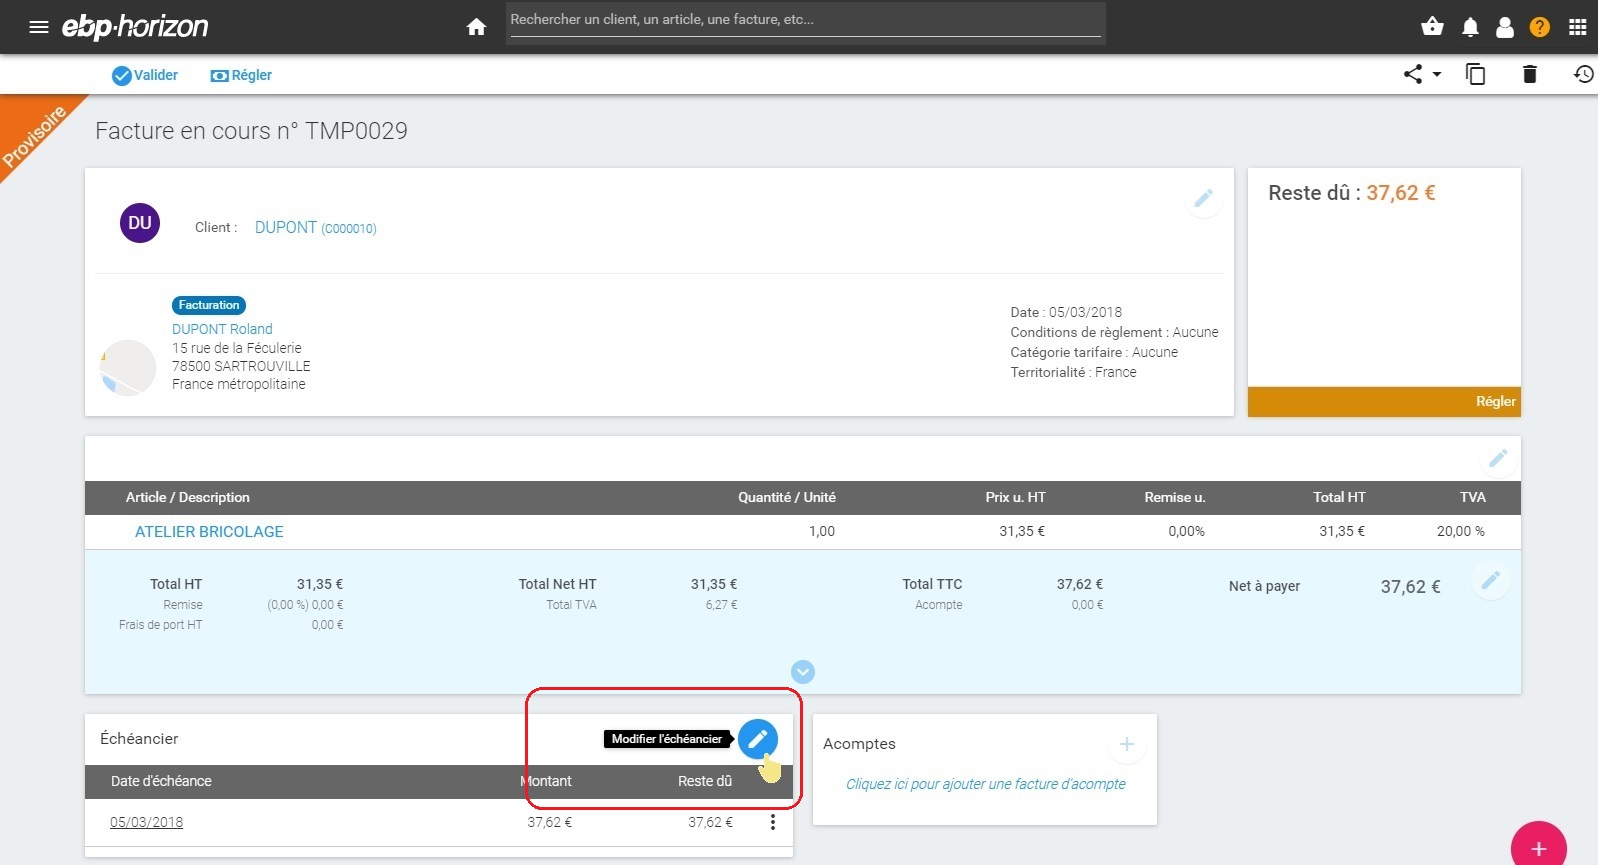Screen dimensions: 1598x865
Task: Click the address map thumbnail
Action: tap(128, 367)
